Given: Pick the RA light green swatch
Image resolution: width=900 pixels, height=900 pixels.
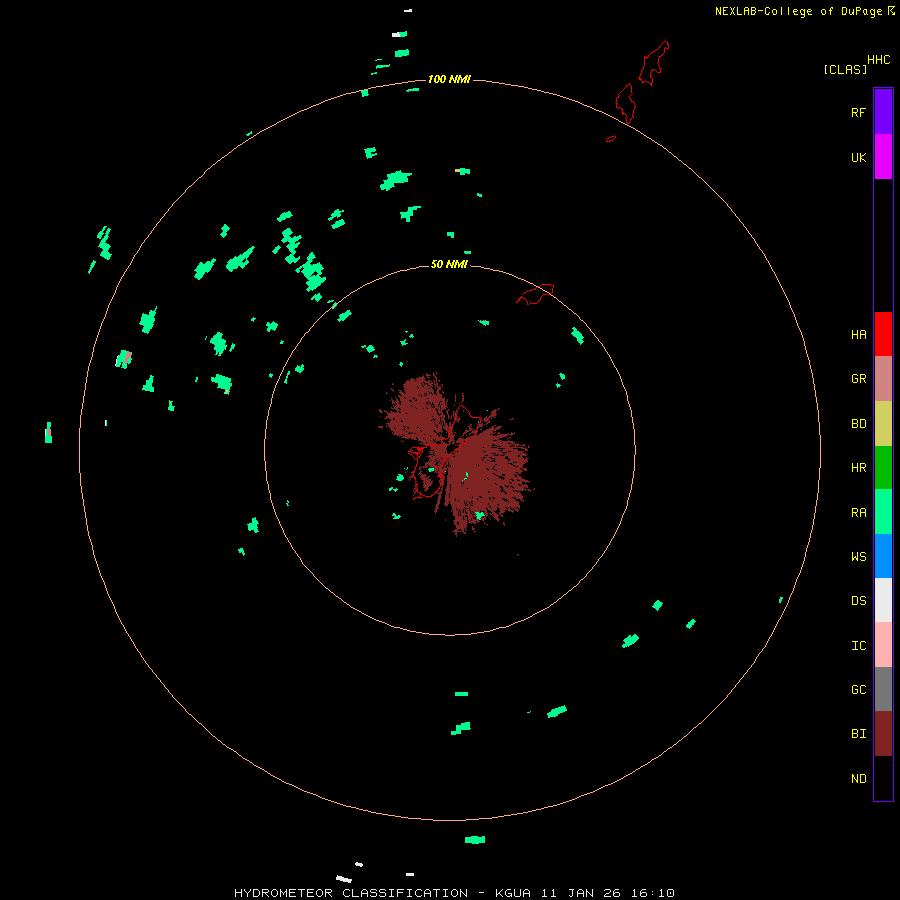Looking at the screenshot, I should pos(883,512).
